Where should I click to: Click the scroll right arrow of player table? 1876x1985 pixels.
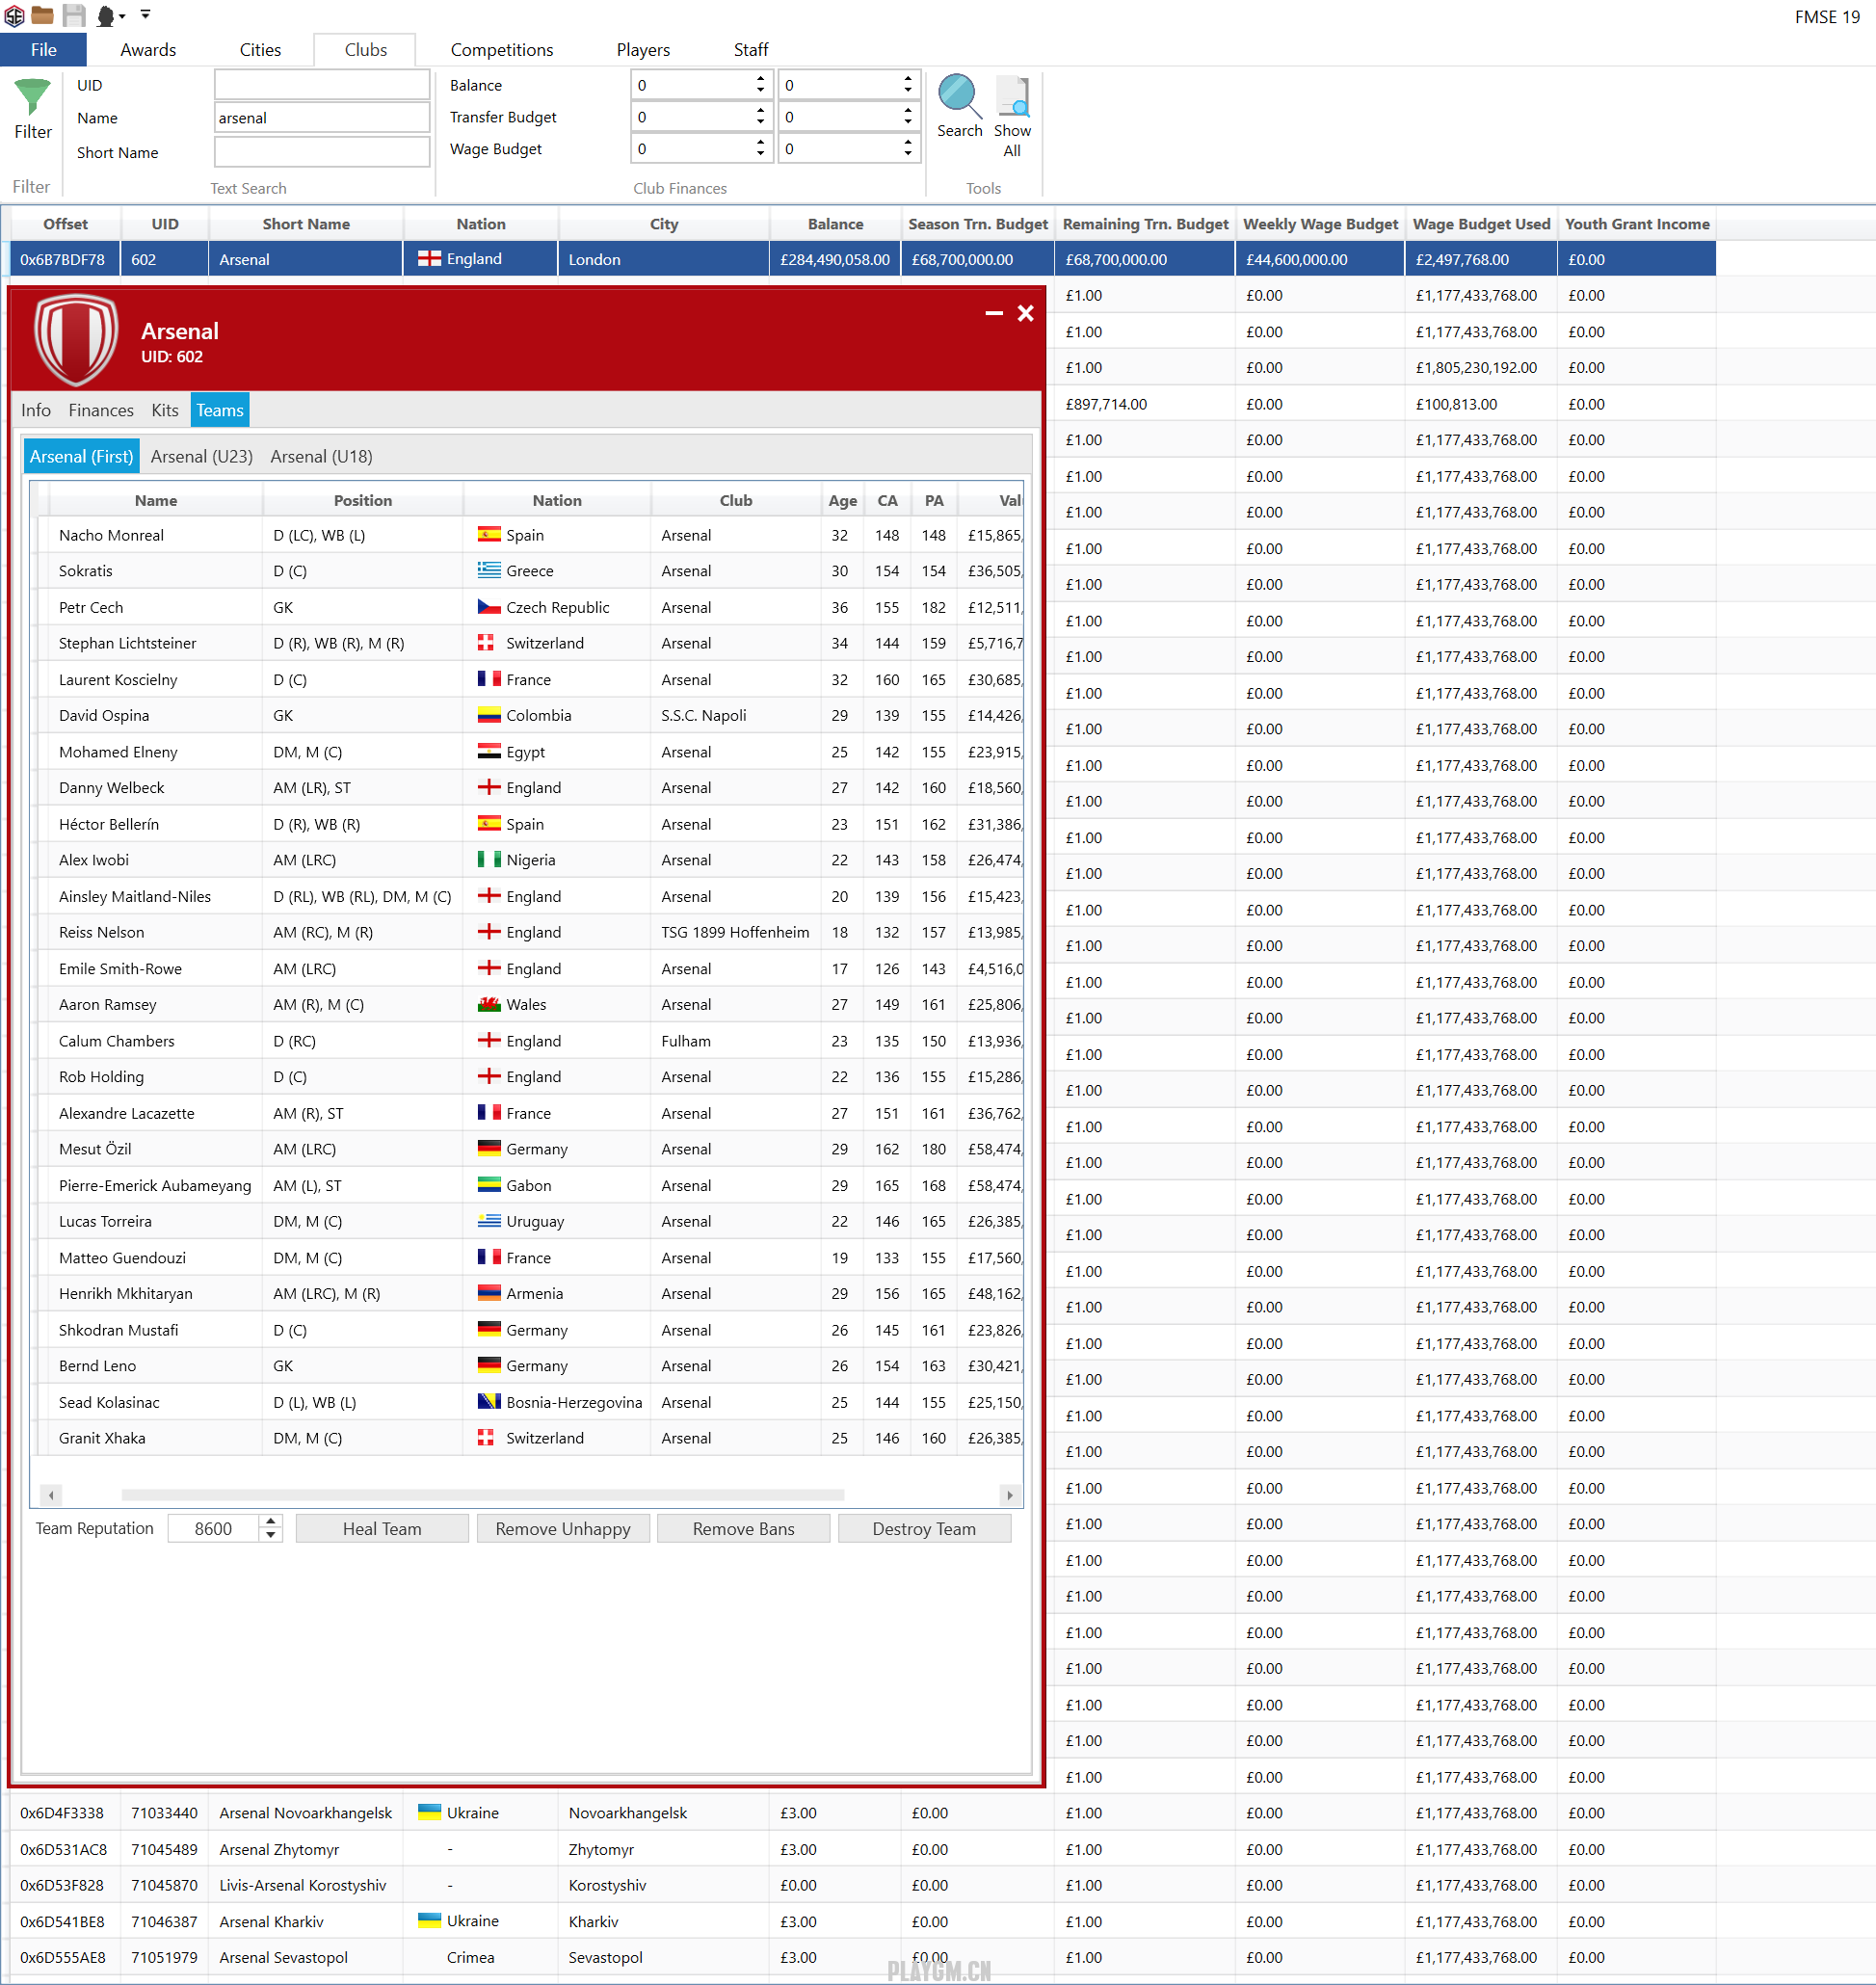[1010, 1495]
